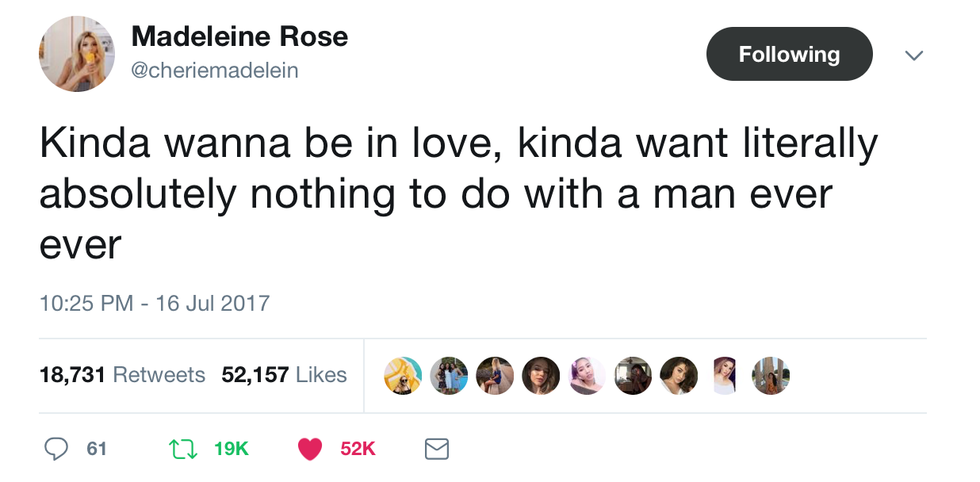Click the 52K likes count
The width and height of the screenshot is (980, 482).
[357, 449]
